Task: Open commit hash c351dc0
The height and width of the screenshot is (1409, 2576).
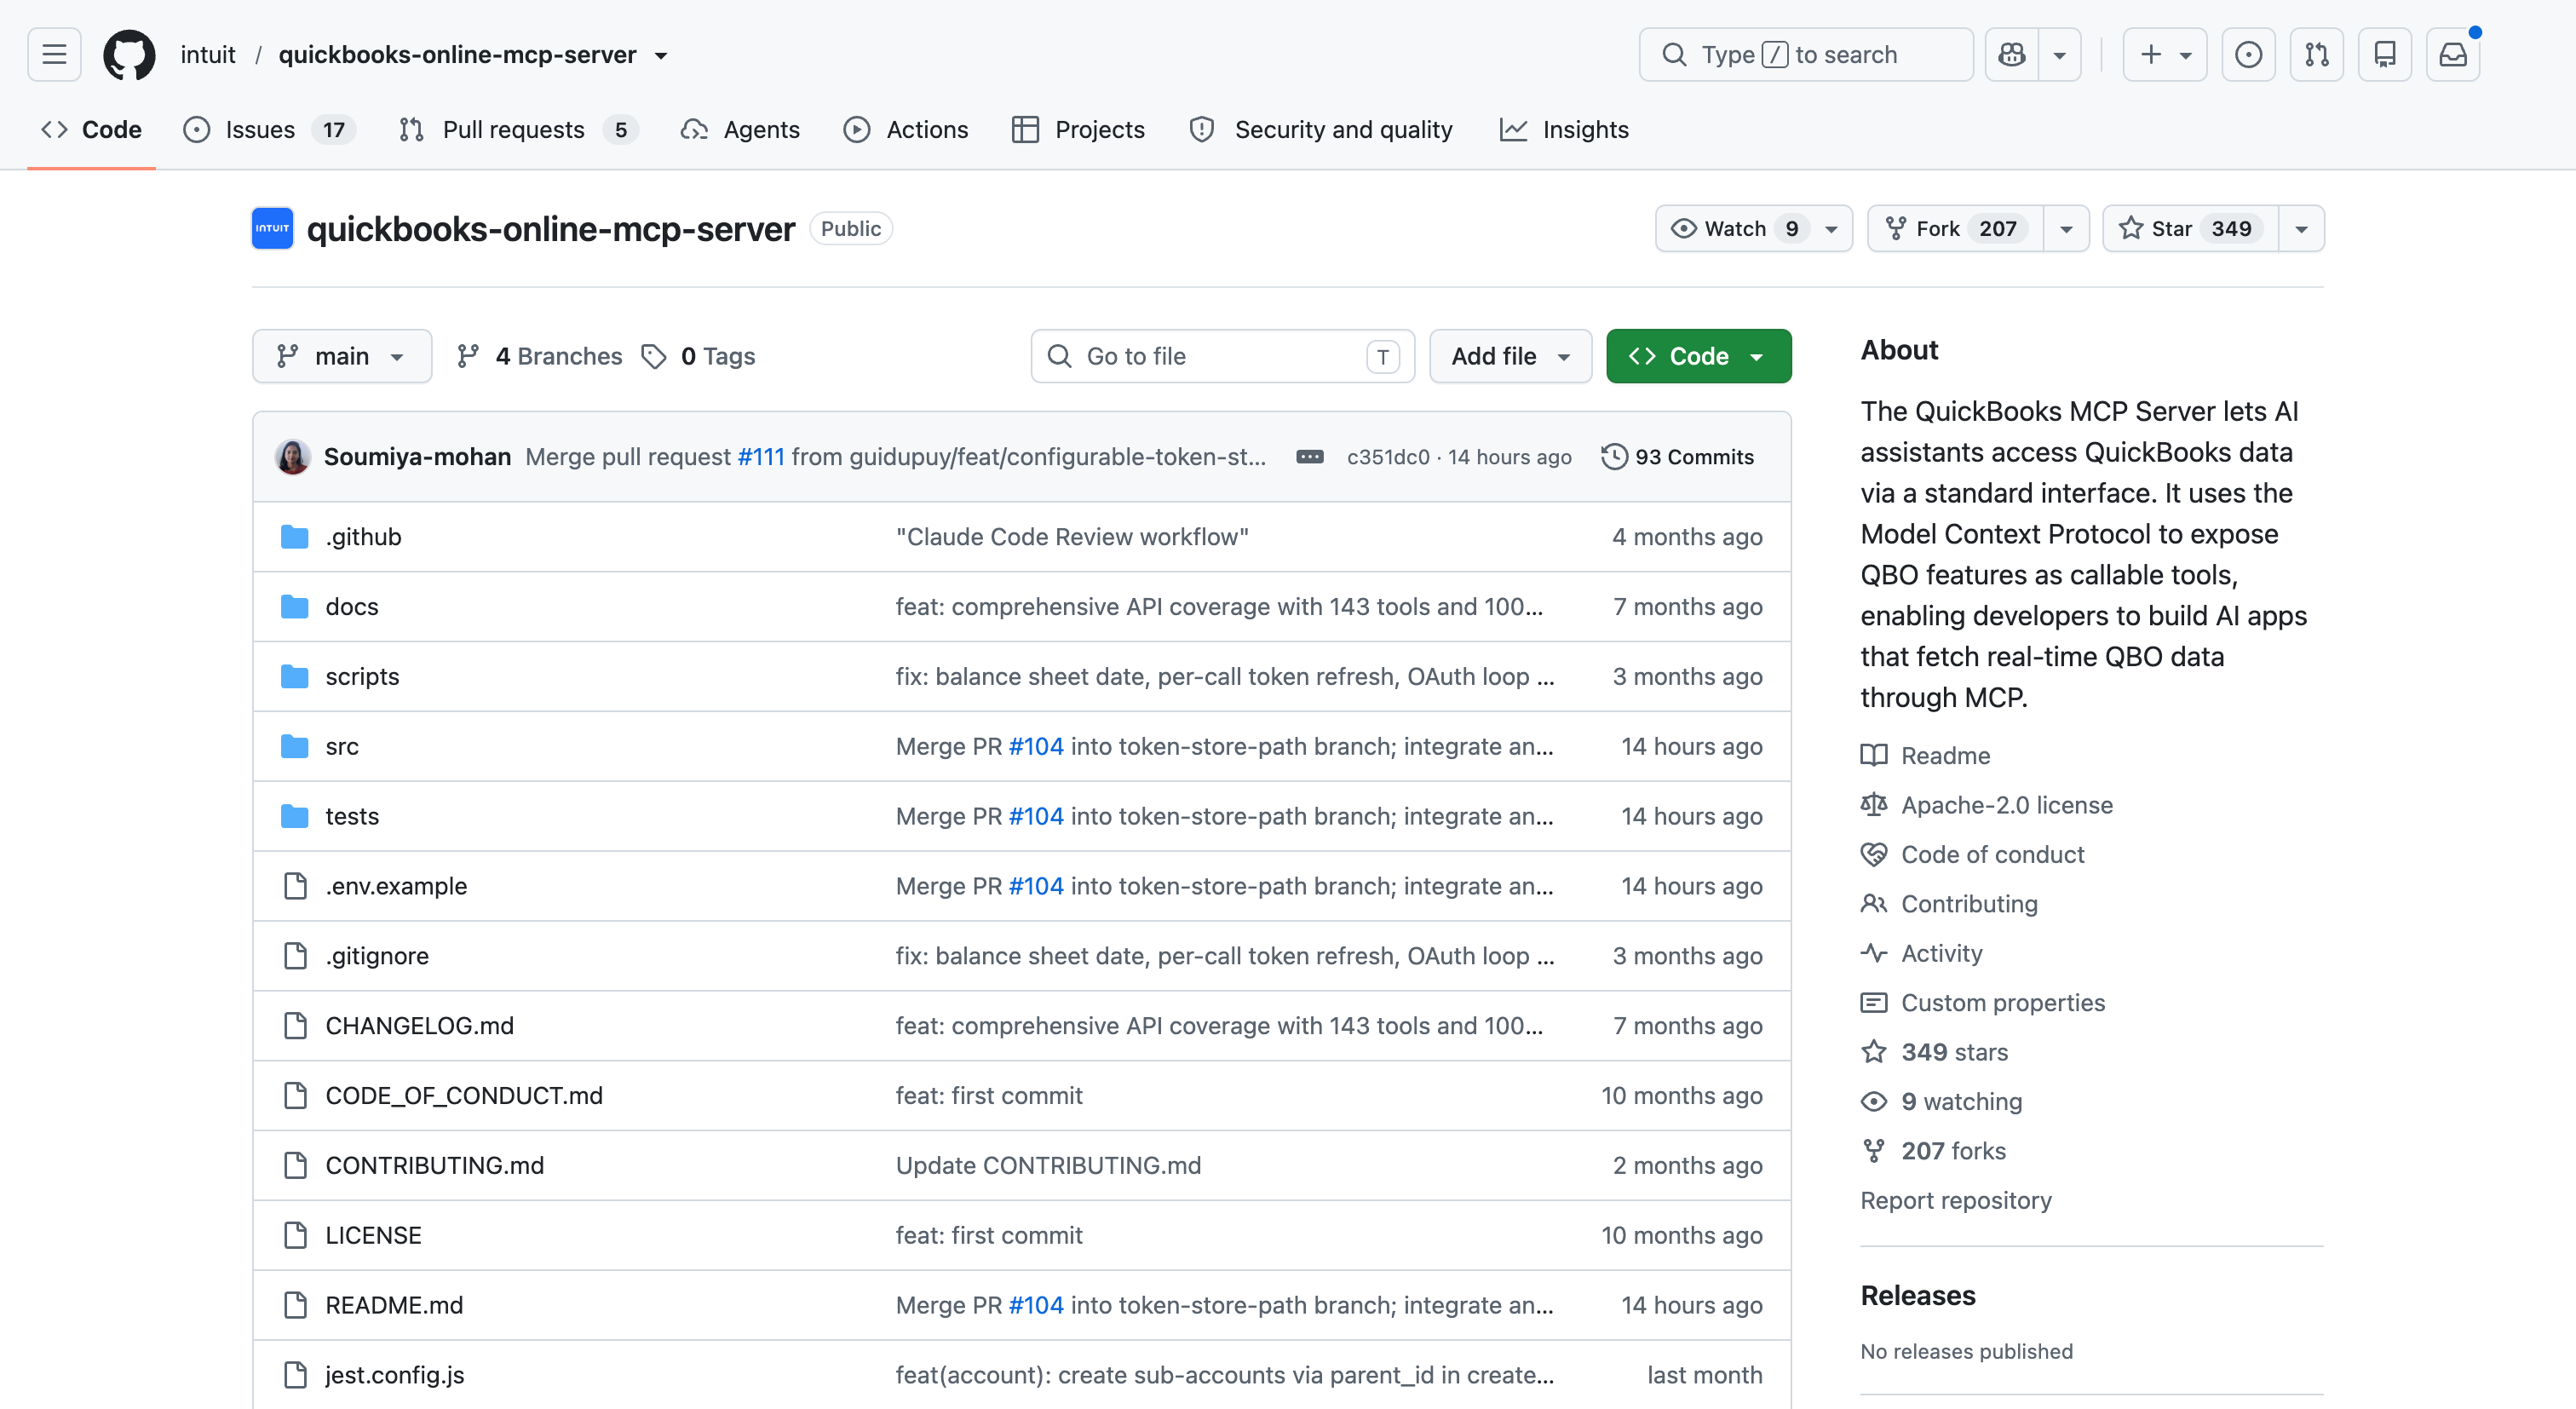Action: [1388, 457]
